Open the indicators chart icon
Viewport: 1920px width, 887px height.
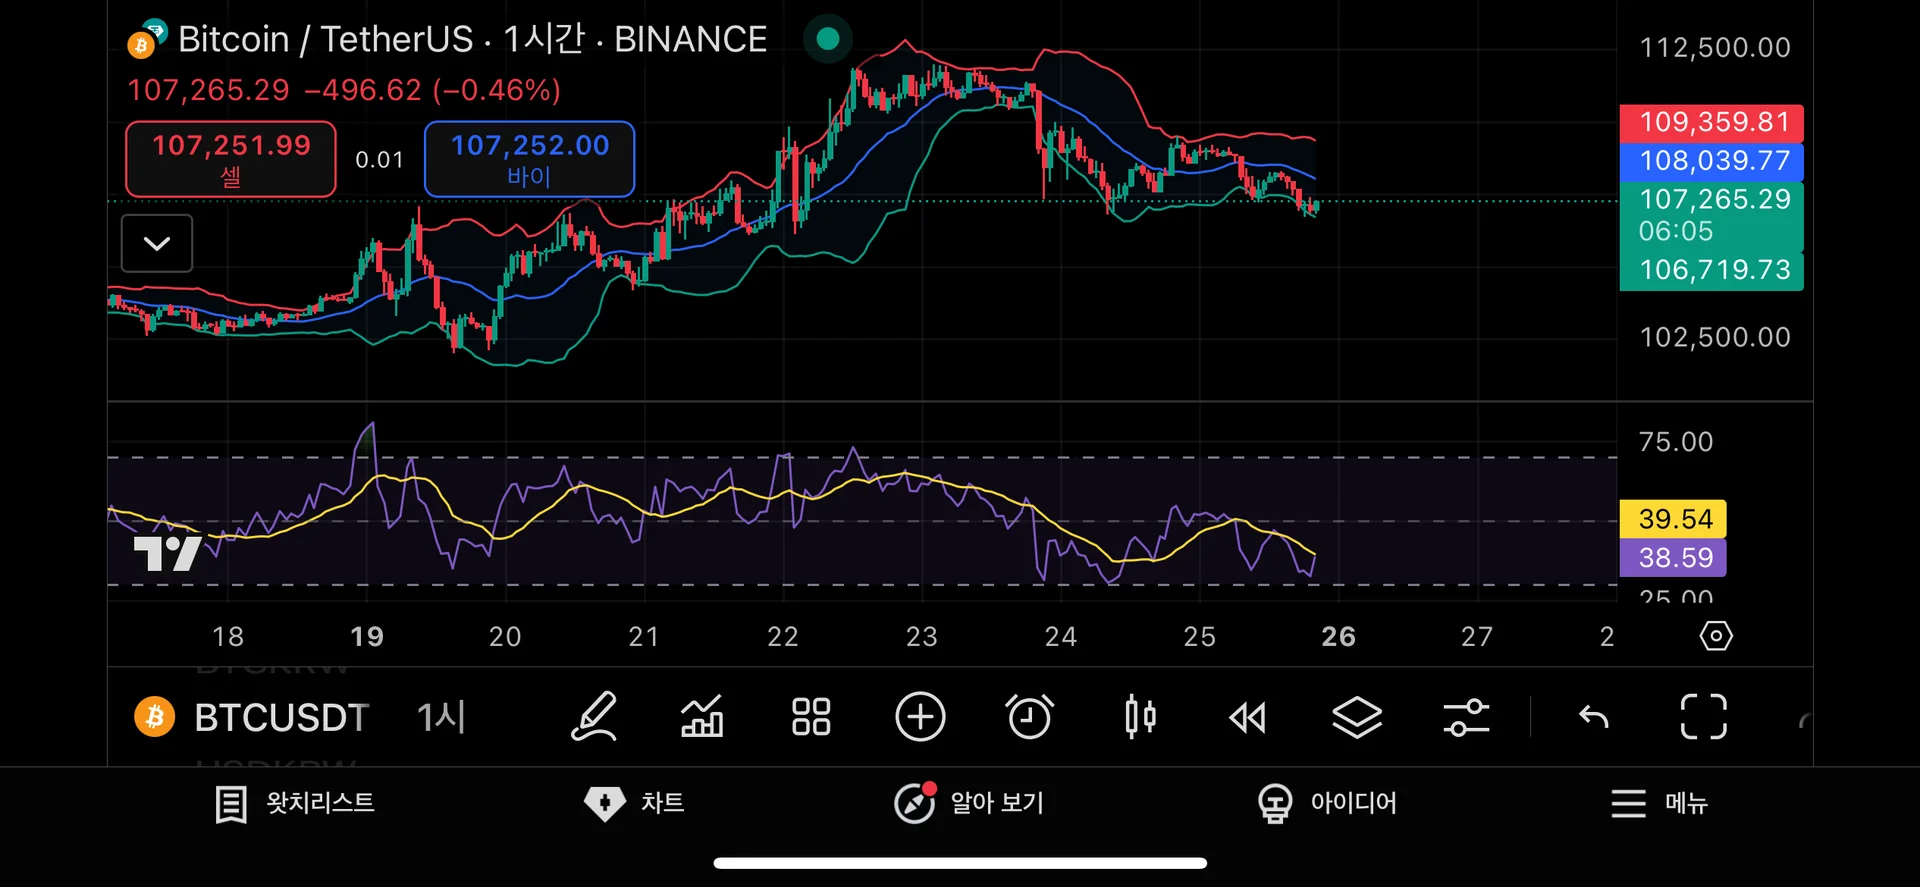click(702, 717)
